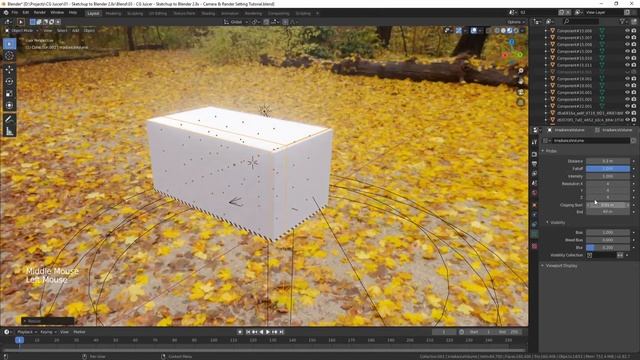The width and height of the screenshot is (640, 360).
Task: Disable rendering for Component#15.006 camera icon
Action: [634, 31]
